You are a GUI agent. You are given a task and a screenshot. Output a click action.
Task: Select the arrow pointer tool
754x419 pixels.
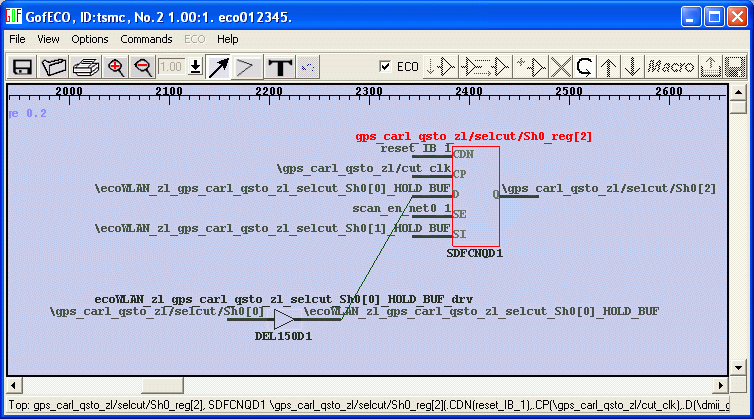(x=219, y=67)
